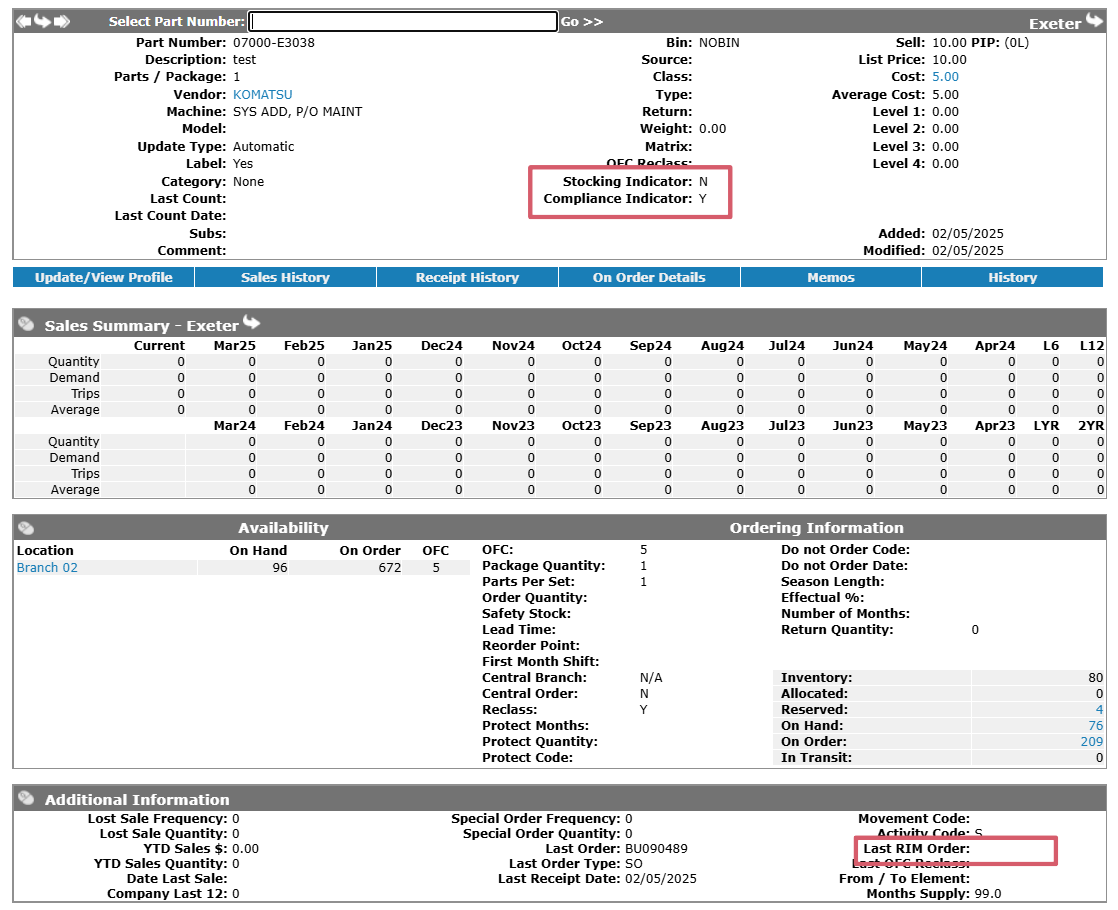The width and height of the screenshot is (1118, 910).
Task: Click the Category value None
Action: [x=248, y=182]
